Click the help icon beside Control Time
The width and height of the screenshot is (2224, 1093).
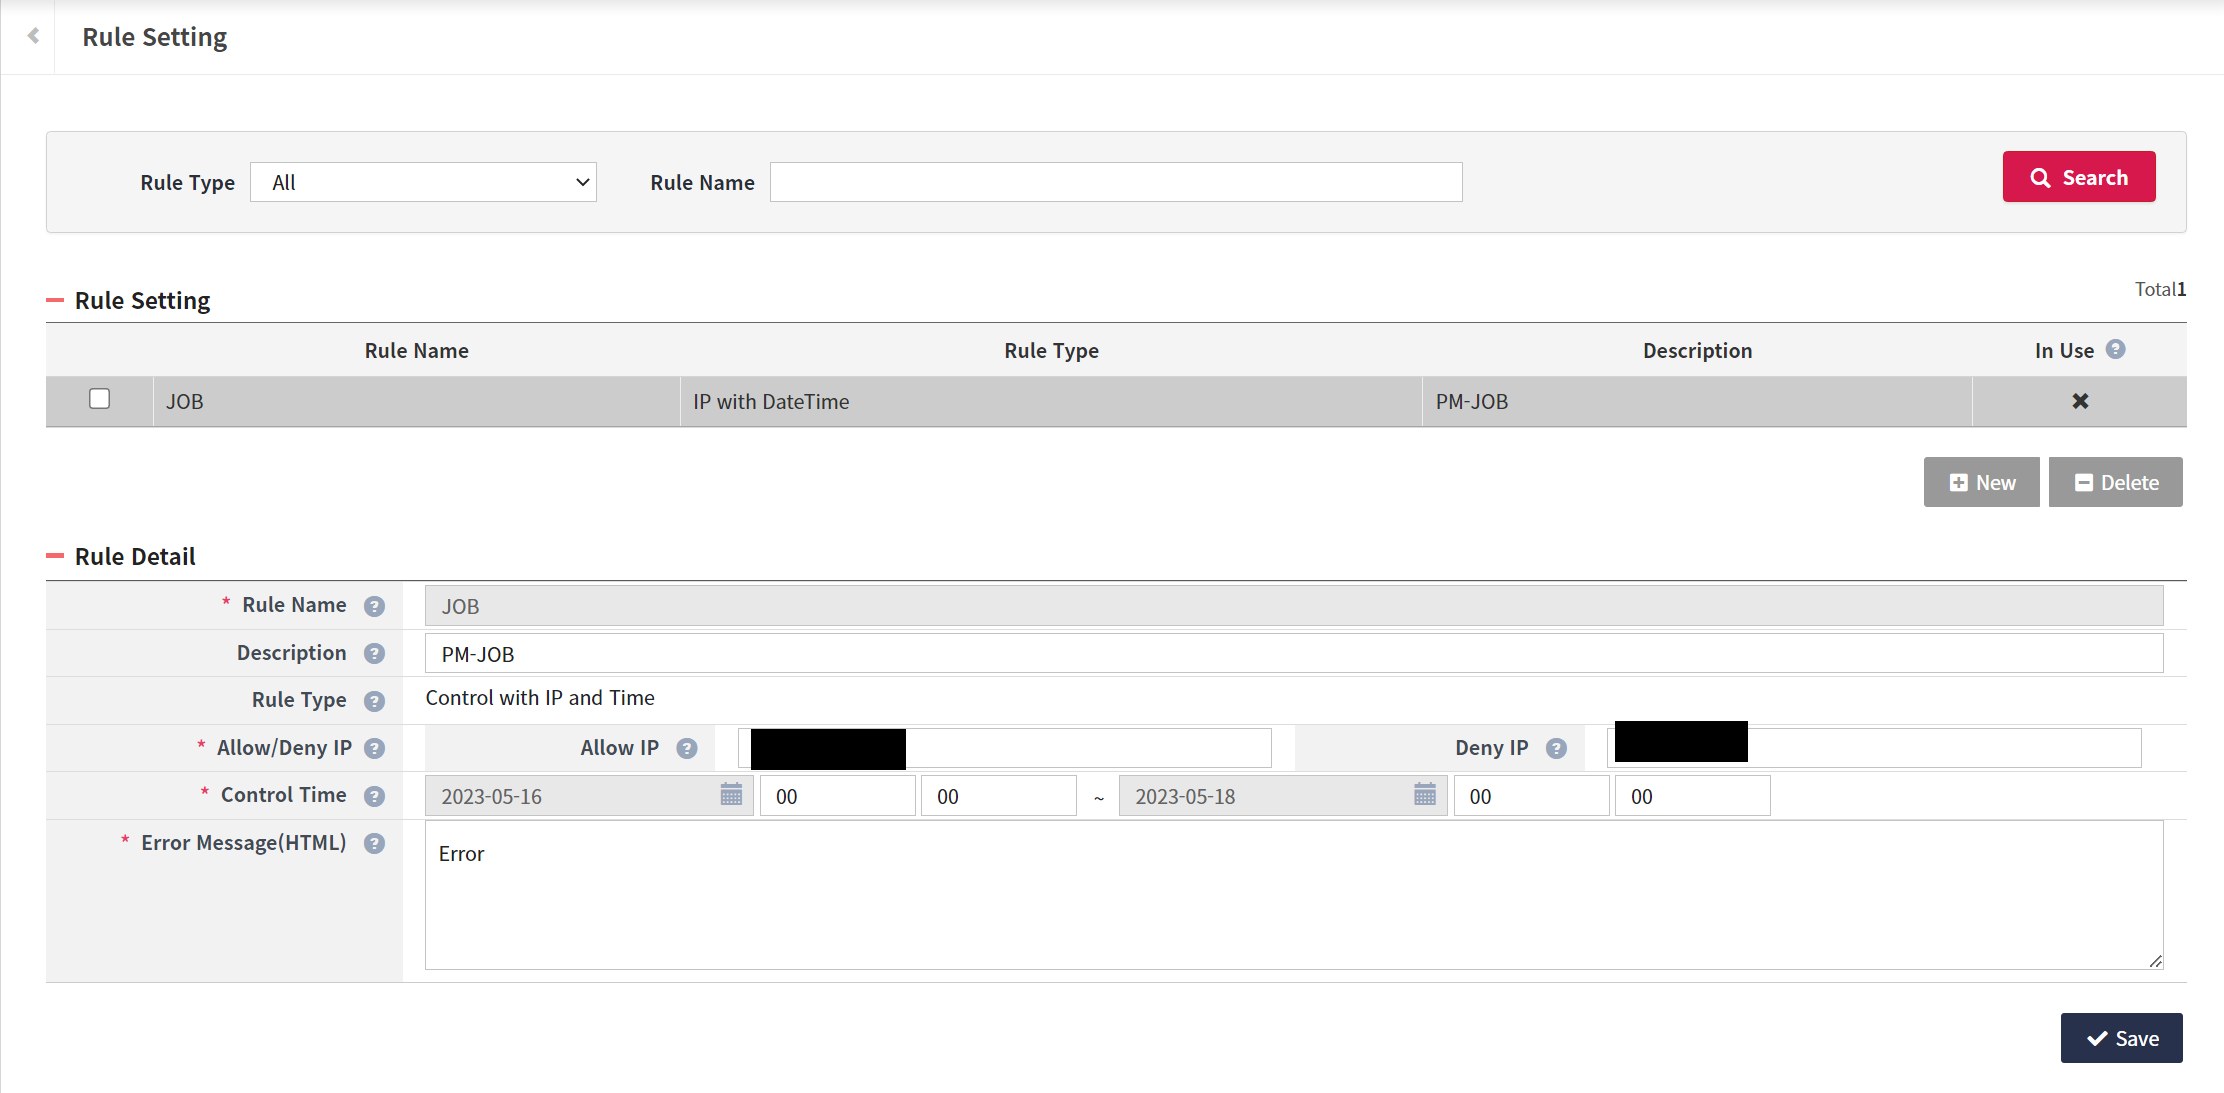(x=374, y=795)
